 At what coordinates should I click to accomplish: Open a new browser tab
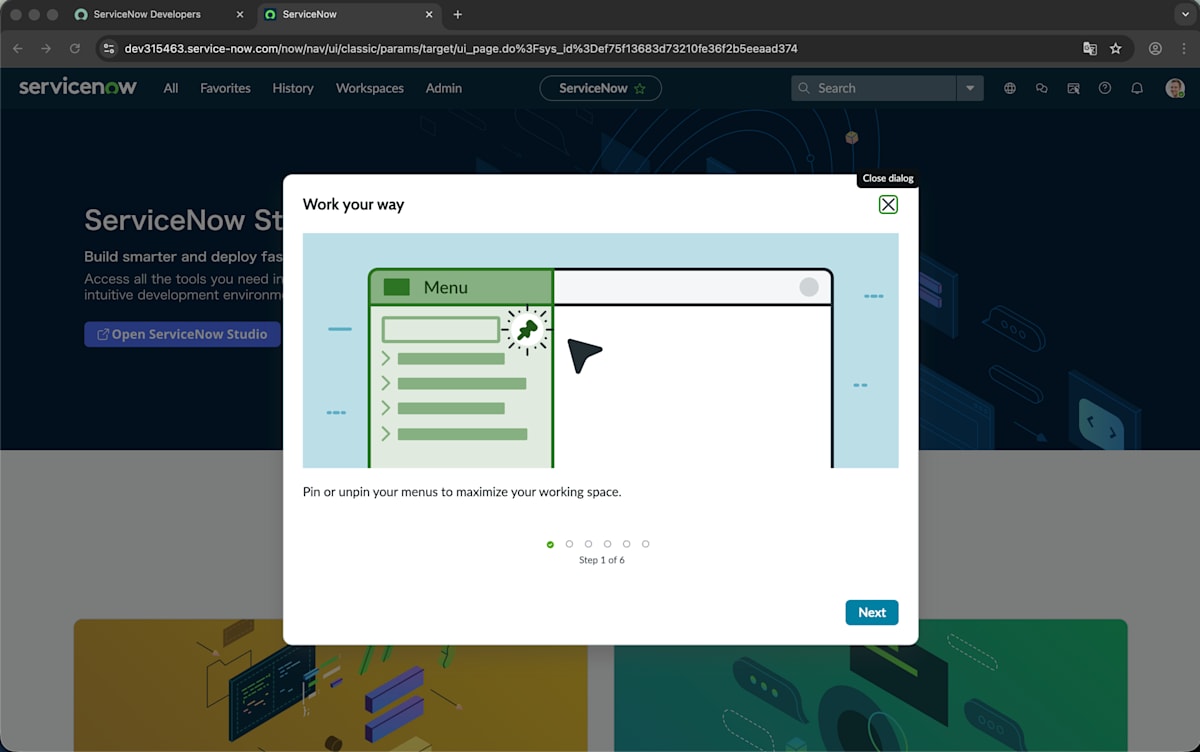tap(458, 15)
